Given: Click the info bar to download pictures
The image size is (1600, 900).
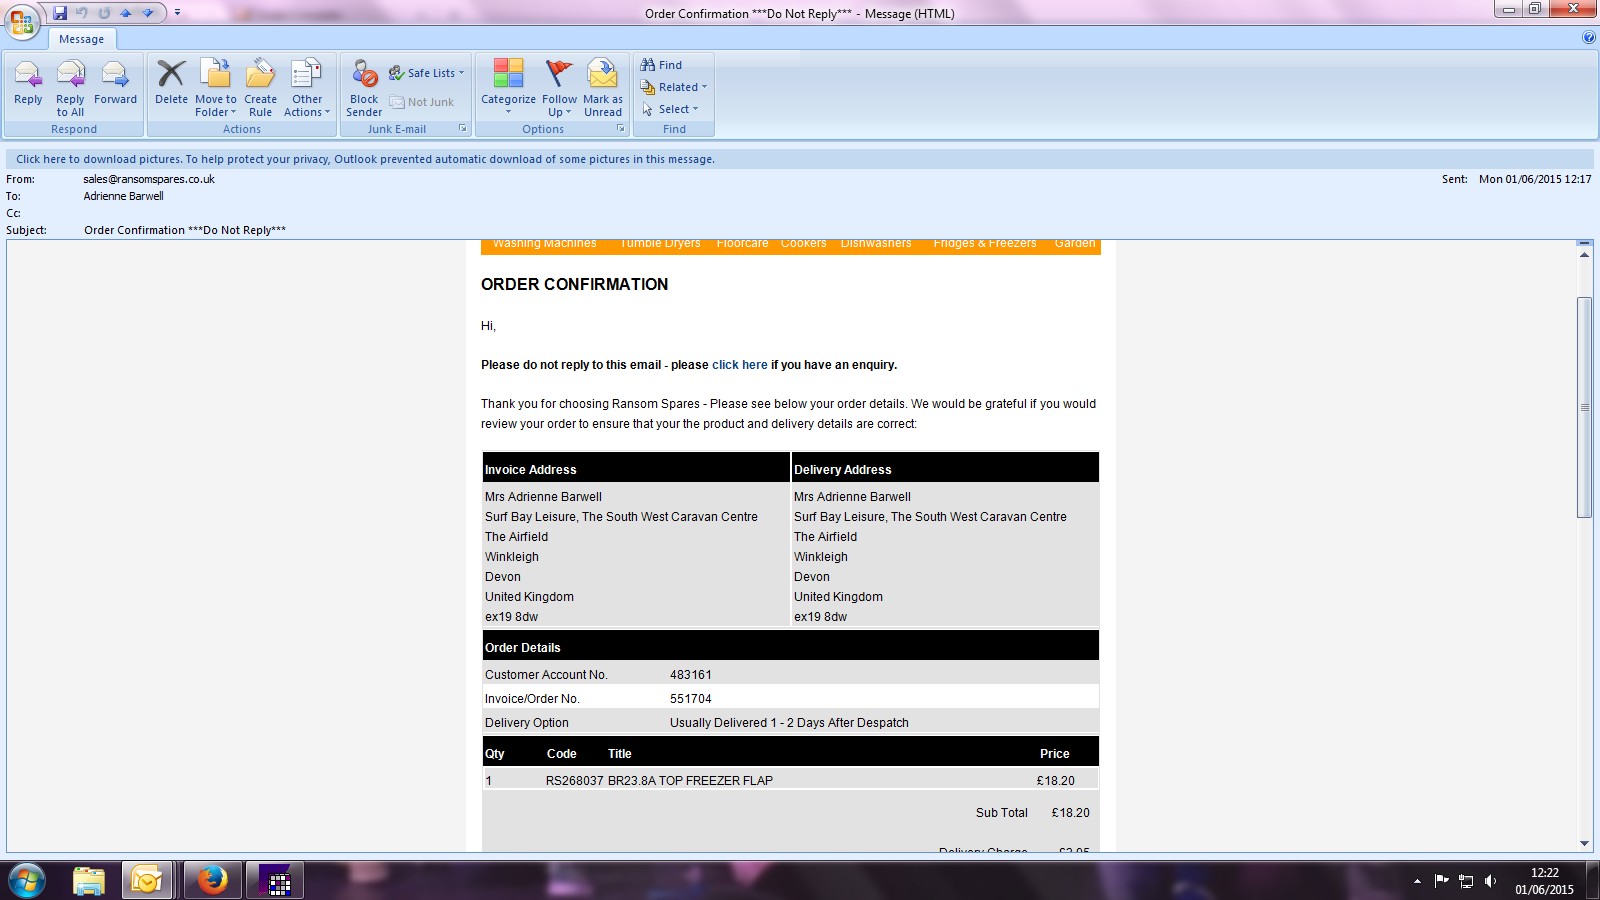Looking at the screenshot, I should [365, 159].
